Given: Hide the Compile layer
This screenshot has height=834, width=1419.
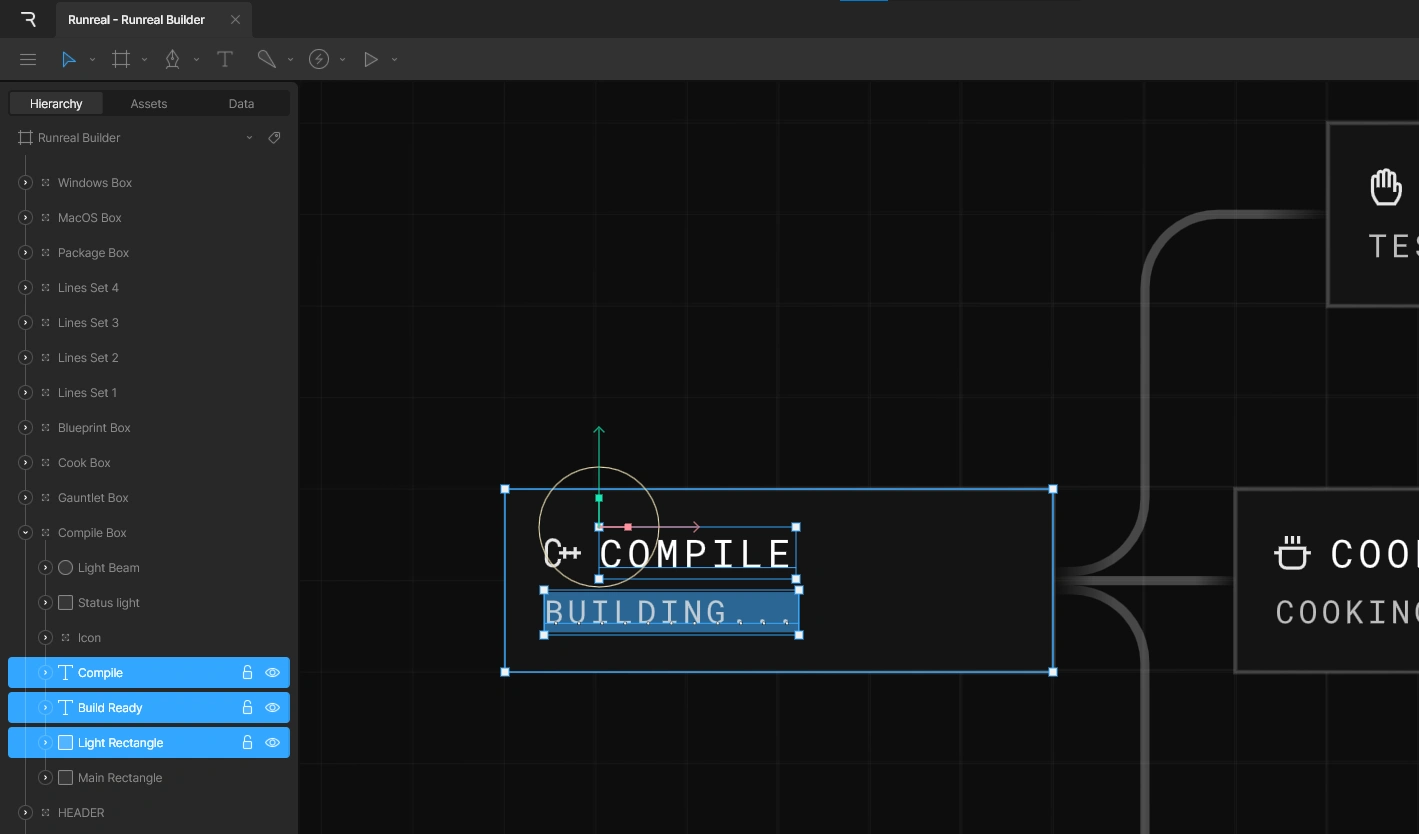Looking at the screenshot, I should (x=272, y=673).
